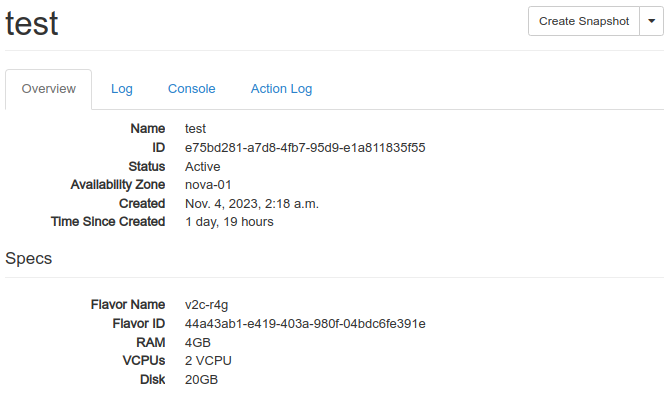The width and height of the screenshot is (670, 395).
Task: Open the Console tab
Action: 191,89
